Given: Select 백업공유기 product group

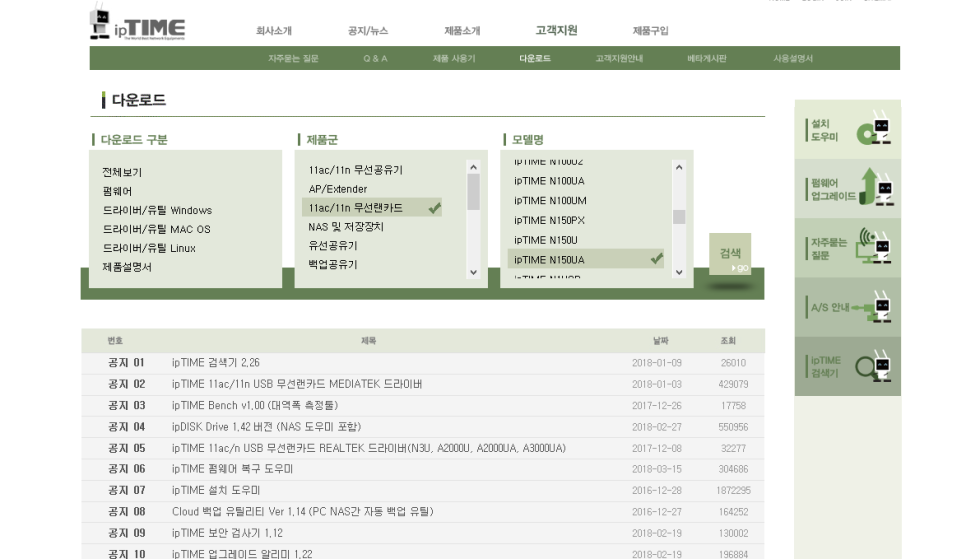Looking at the screenshot, I should coord(333,264).
